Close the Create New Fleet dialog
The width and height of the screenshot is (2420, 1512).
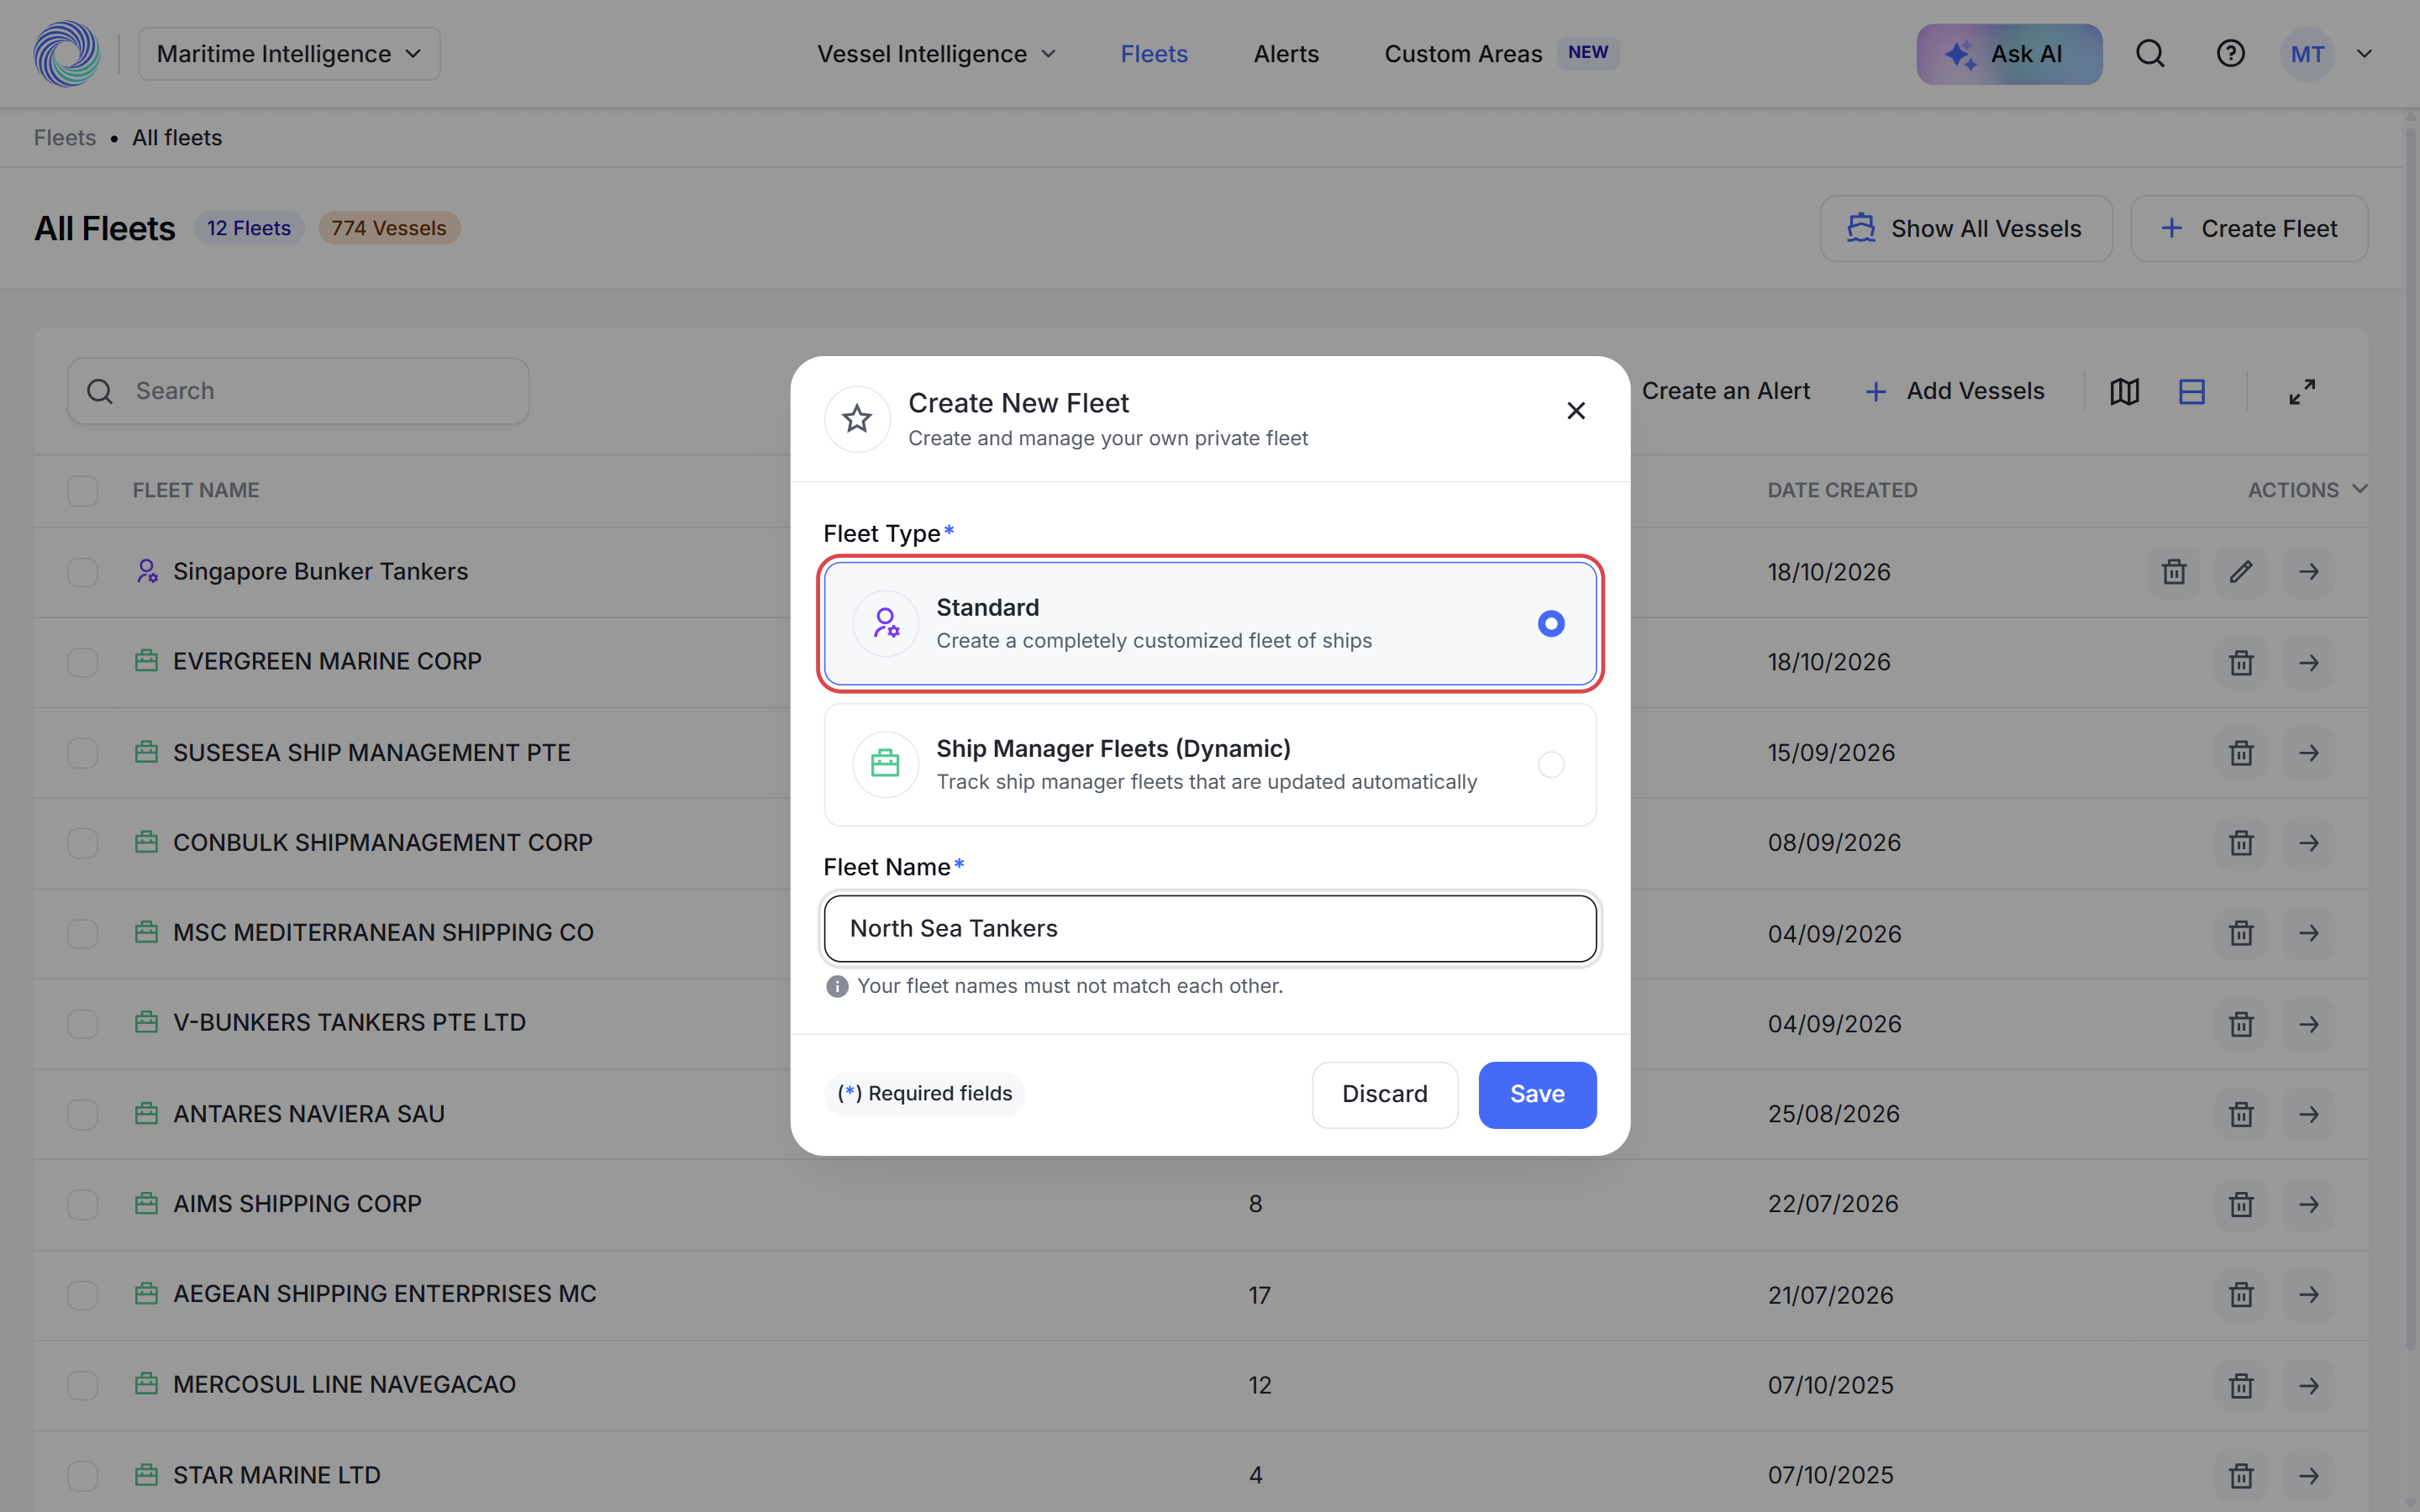pos(1576,411)
